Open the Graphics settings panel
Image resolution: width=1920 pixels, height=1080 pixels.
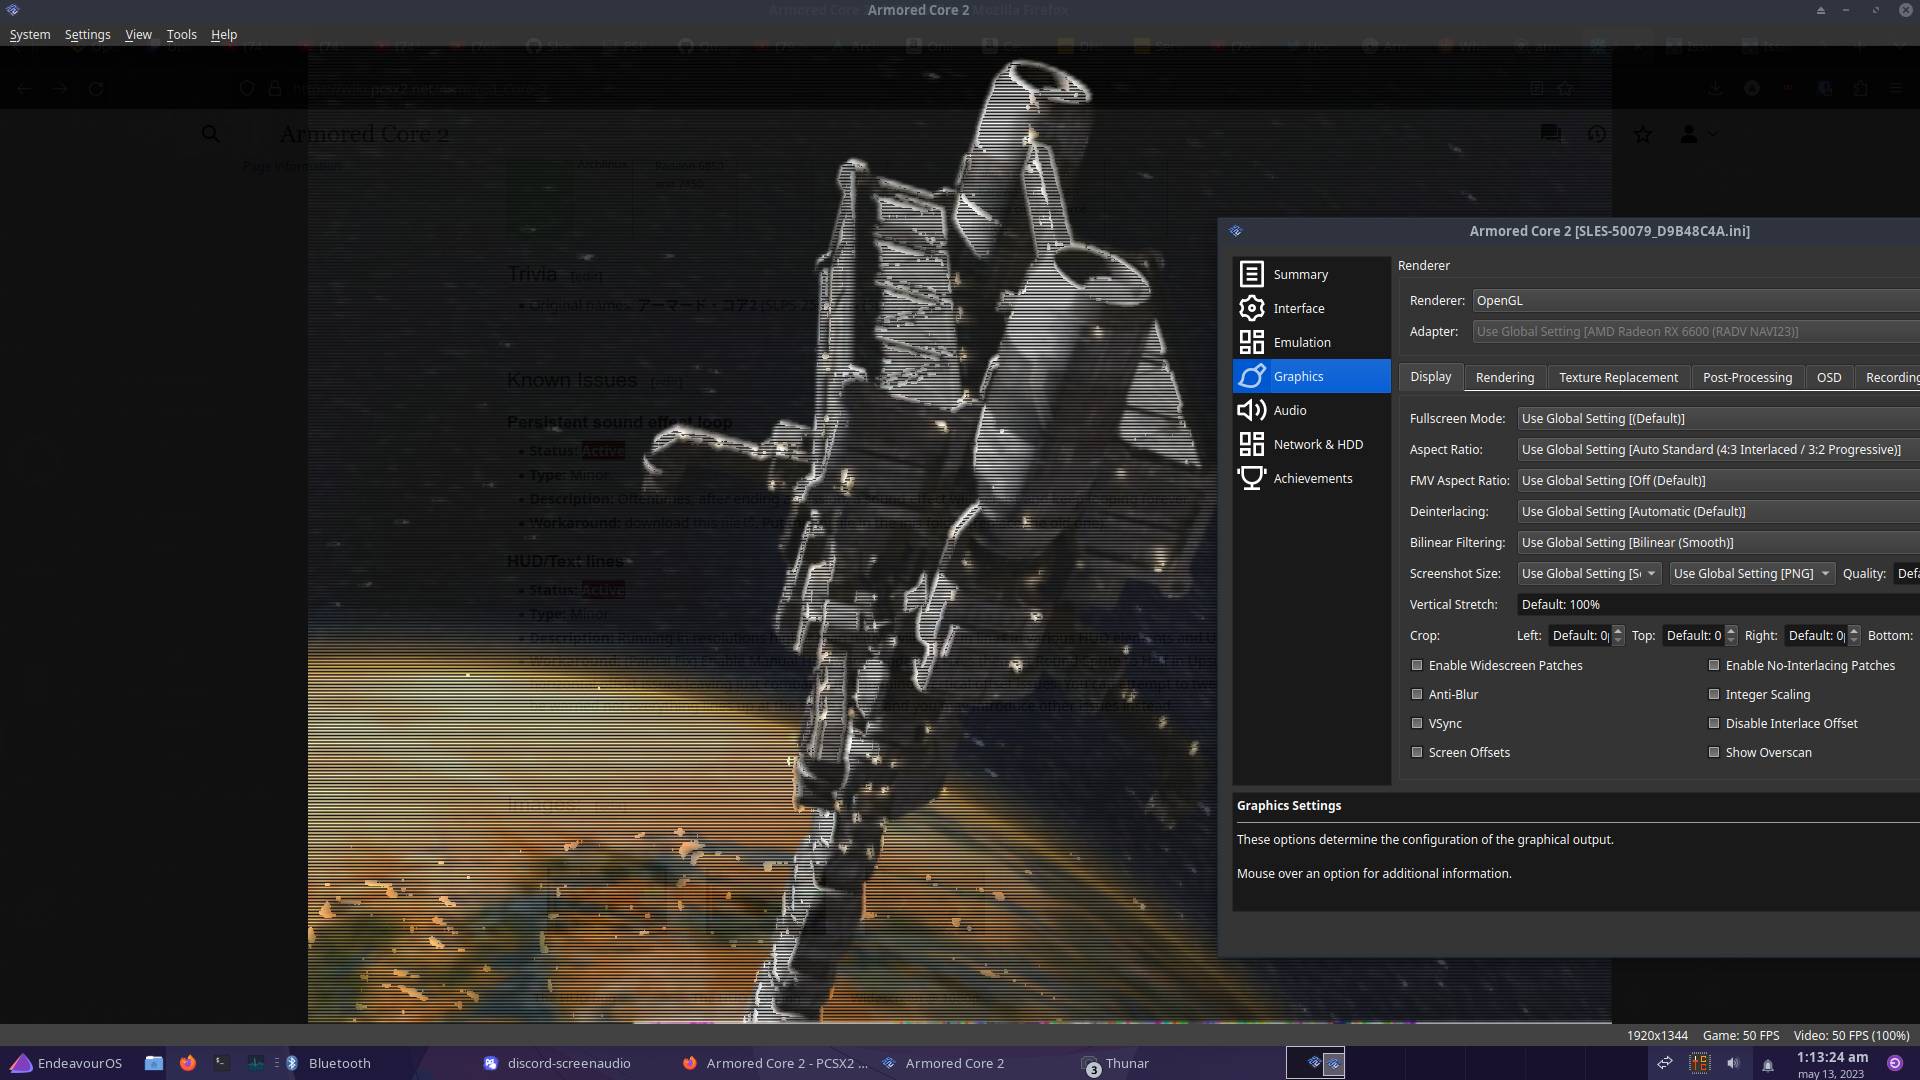pyautogui.click(x=1298, y=376)
